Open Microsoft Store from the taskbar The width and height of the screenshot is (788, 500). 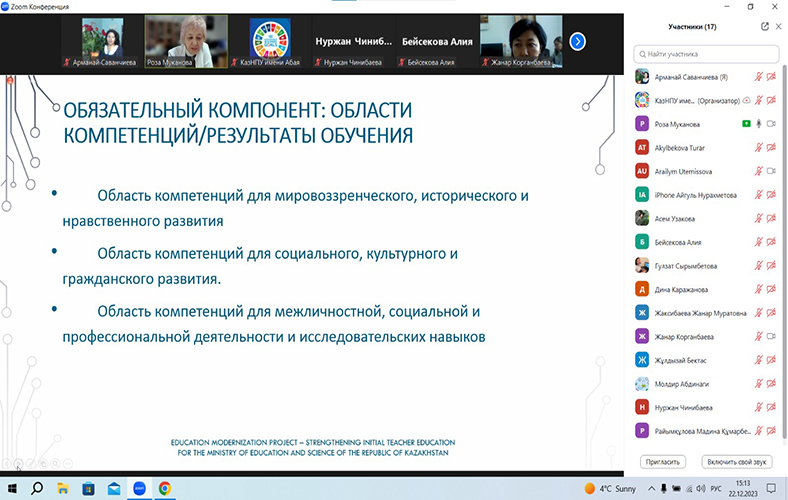(88, 489)
